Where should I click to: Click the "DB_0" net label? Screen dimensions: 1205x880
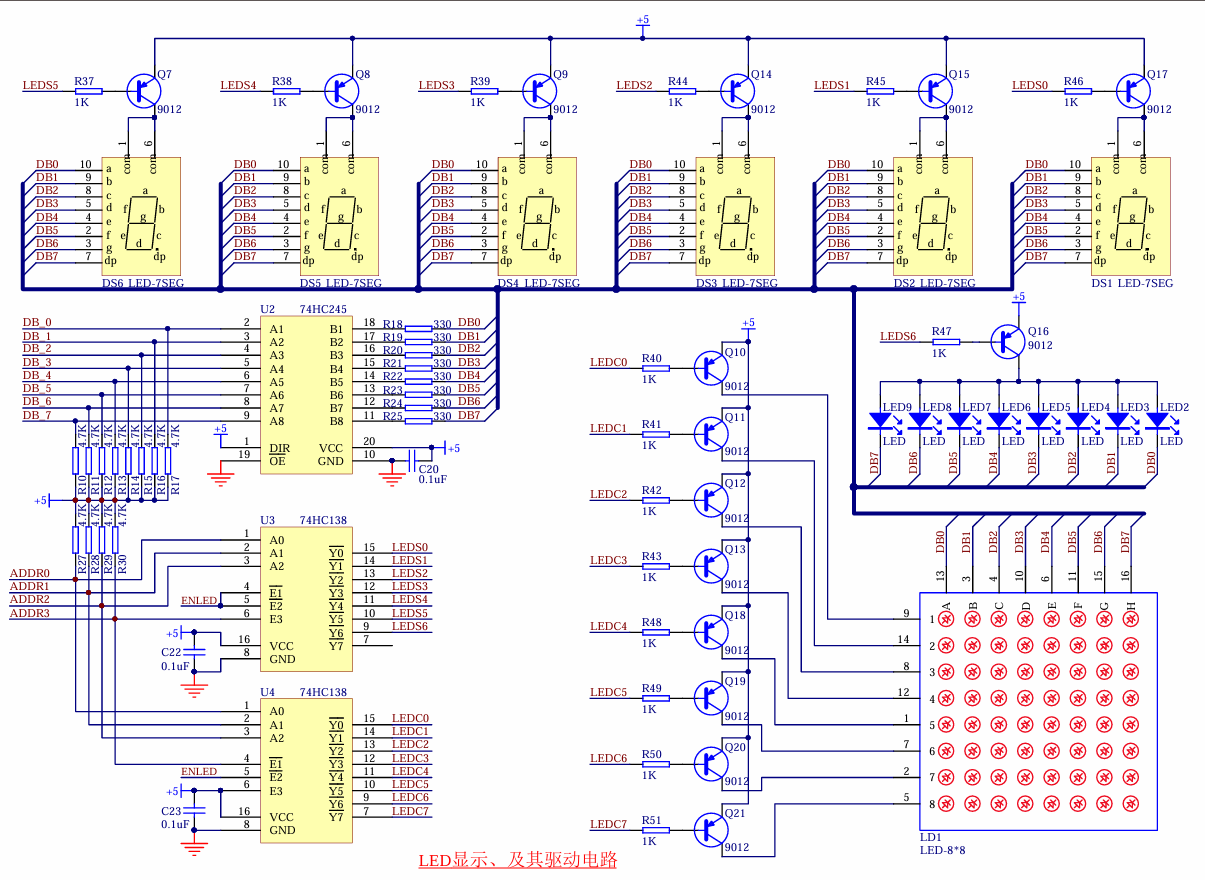(37, 322)
